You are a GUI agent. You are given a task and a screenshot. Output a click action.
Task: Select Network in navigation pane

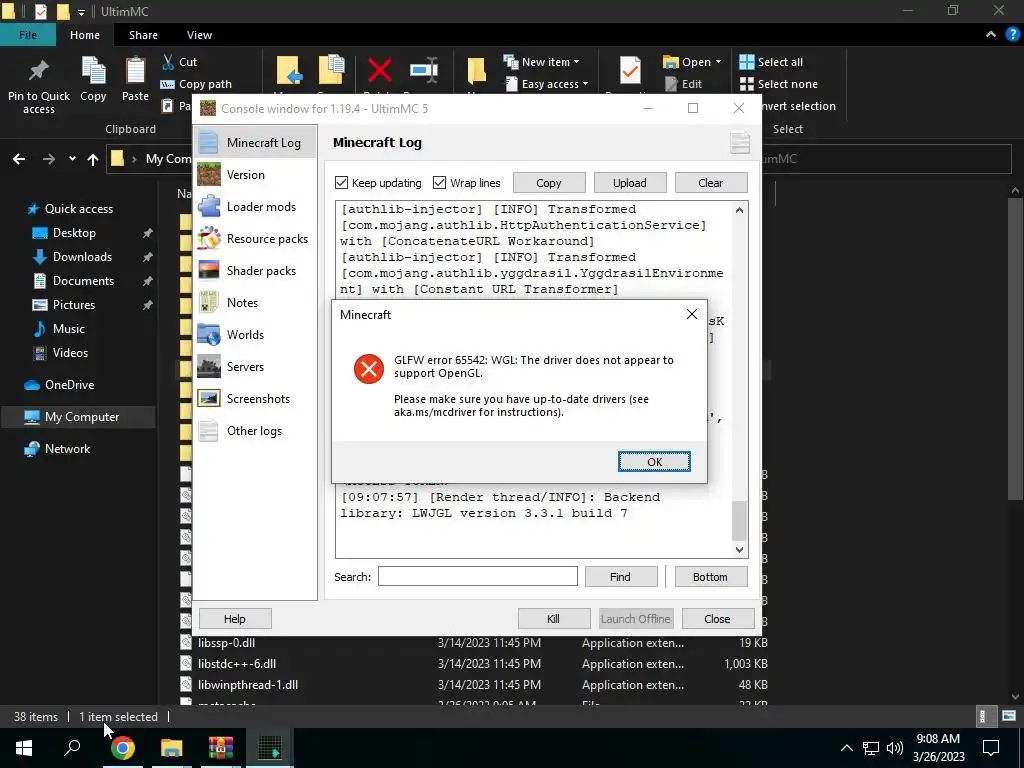point(67,449)
